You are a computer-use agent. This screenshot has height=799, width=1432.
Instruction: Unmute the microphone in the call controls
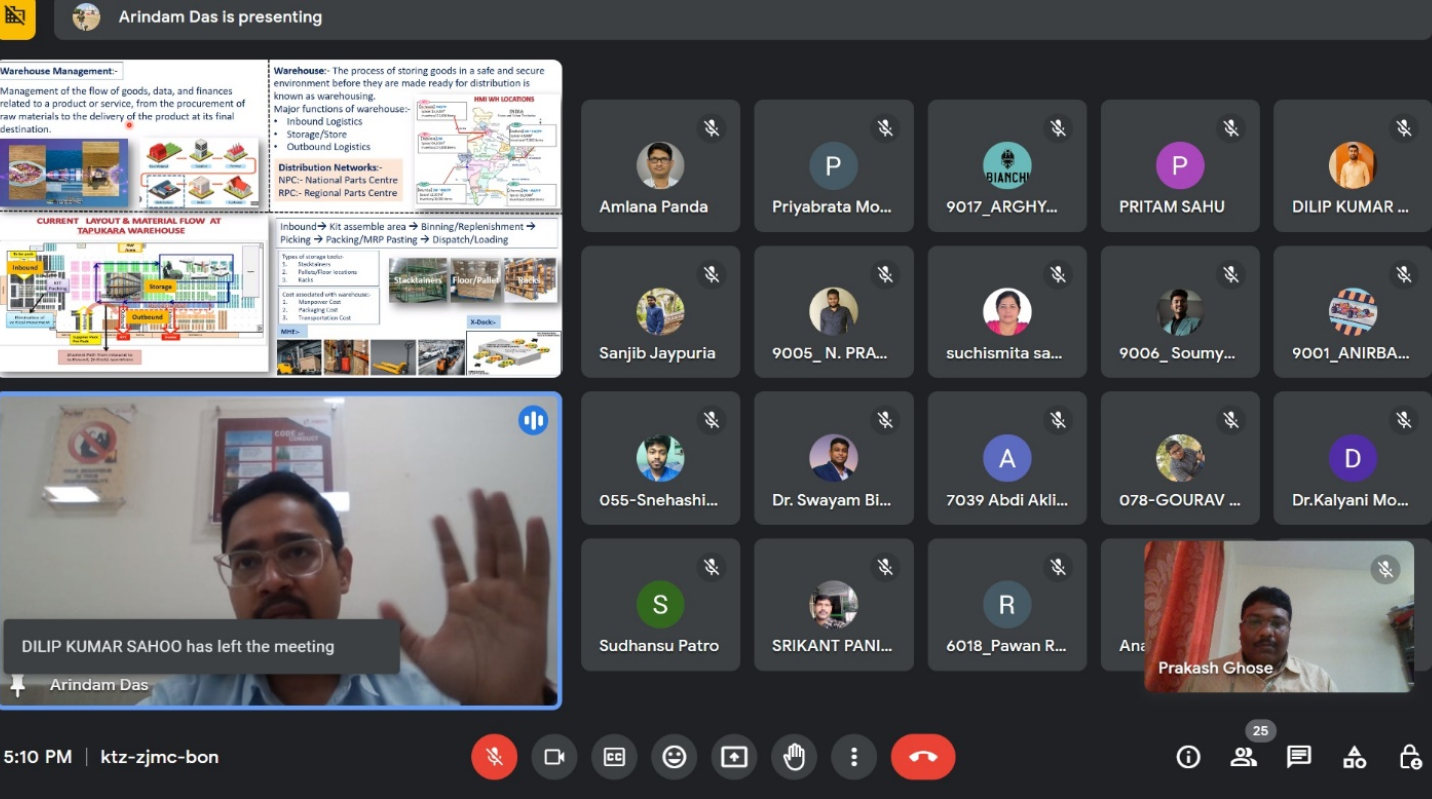[494, 757]
